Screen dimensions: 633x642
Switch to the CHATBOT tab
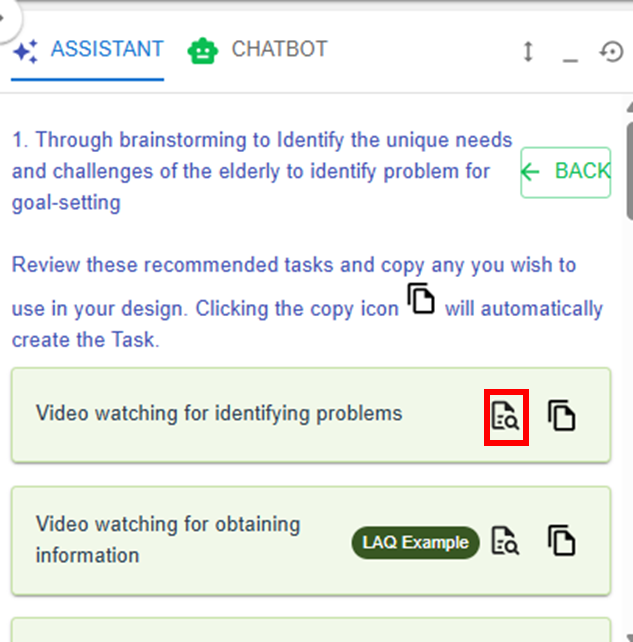click(278, 49)
